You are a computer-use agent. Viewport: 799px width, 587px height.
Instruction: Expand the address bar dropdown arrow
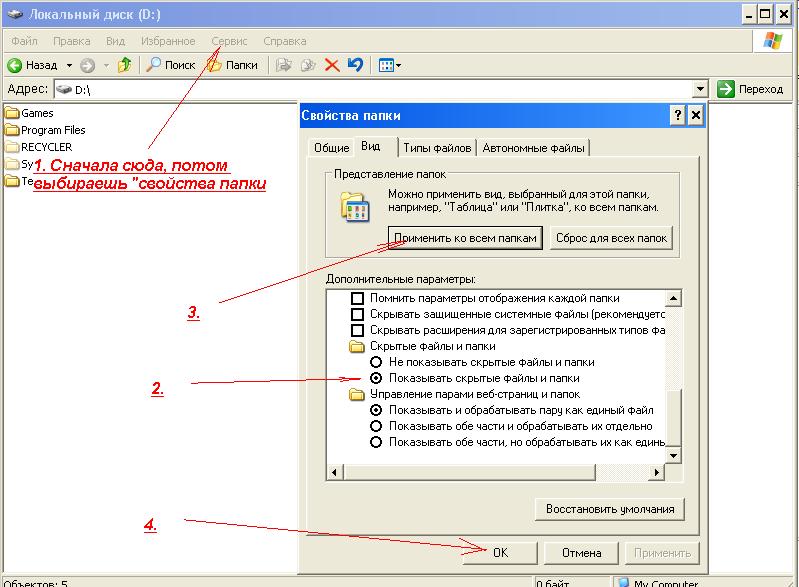pos(701,89)
